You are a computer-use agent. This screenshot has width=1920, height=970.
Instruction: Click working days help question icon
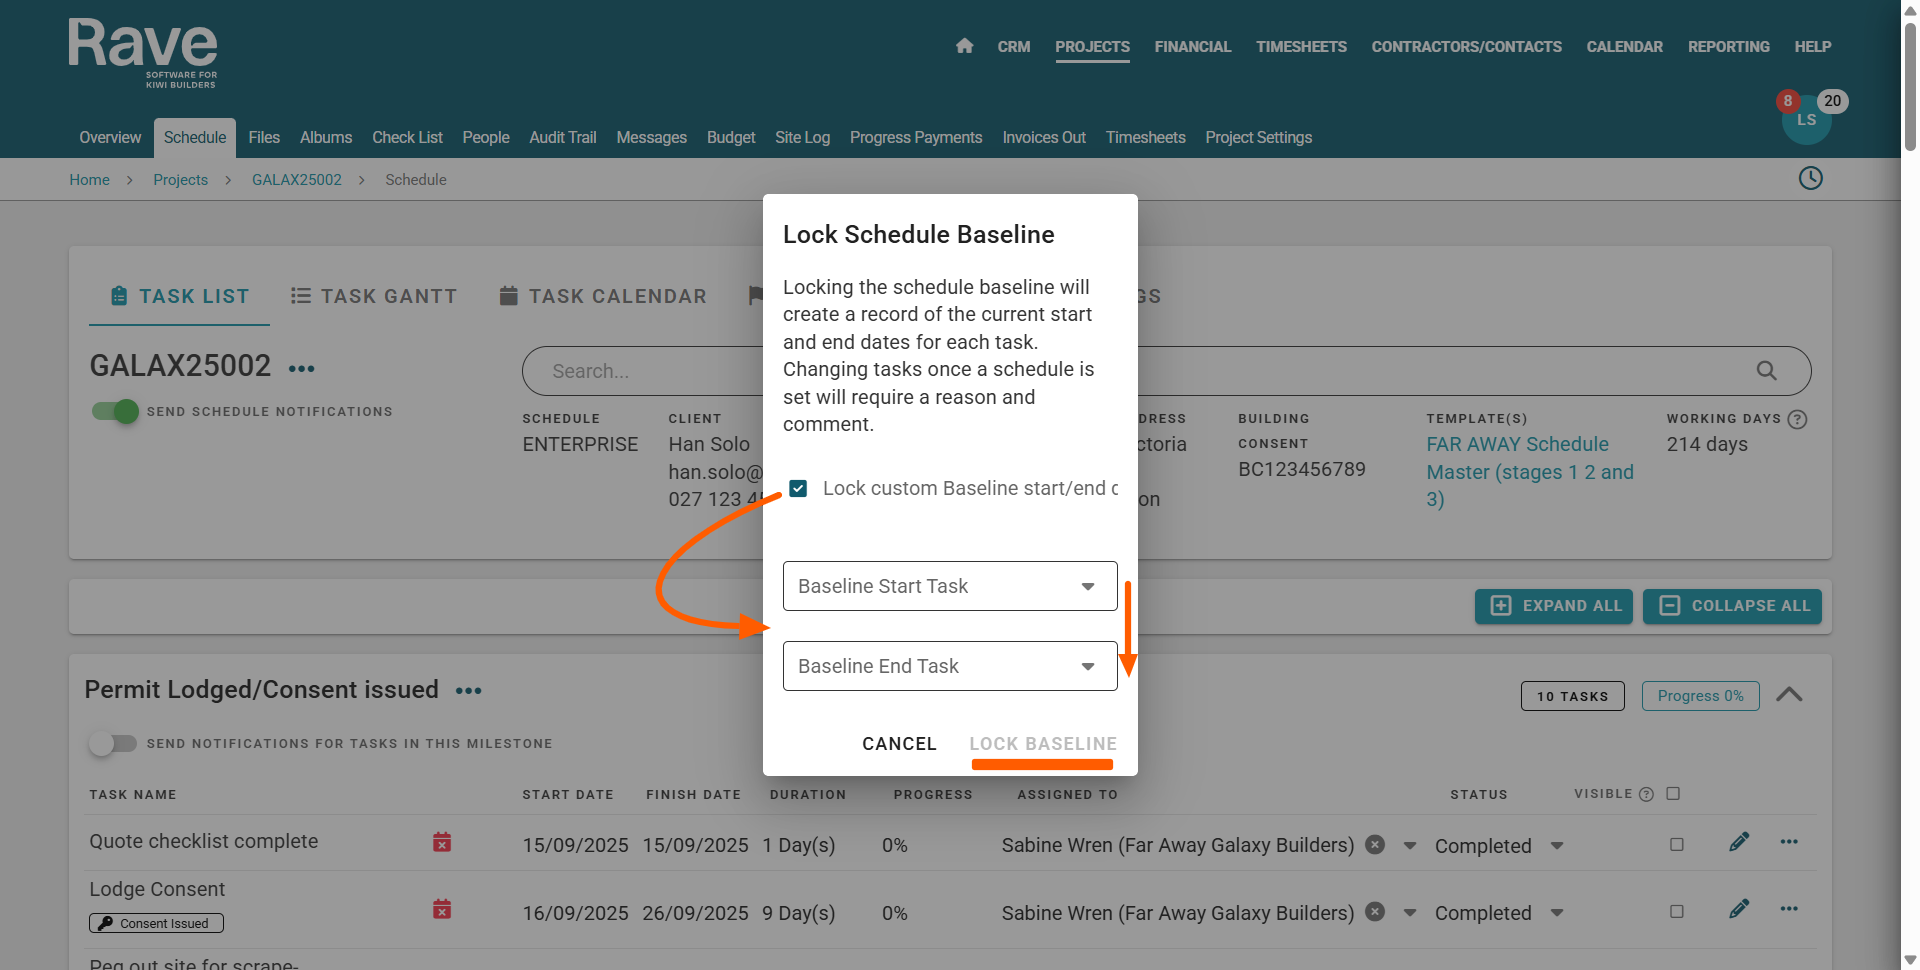tap(1797, 419)
